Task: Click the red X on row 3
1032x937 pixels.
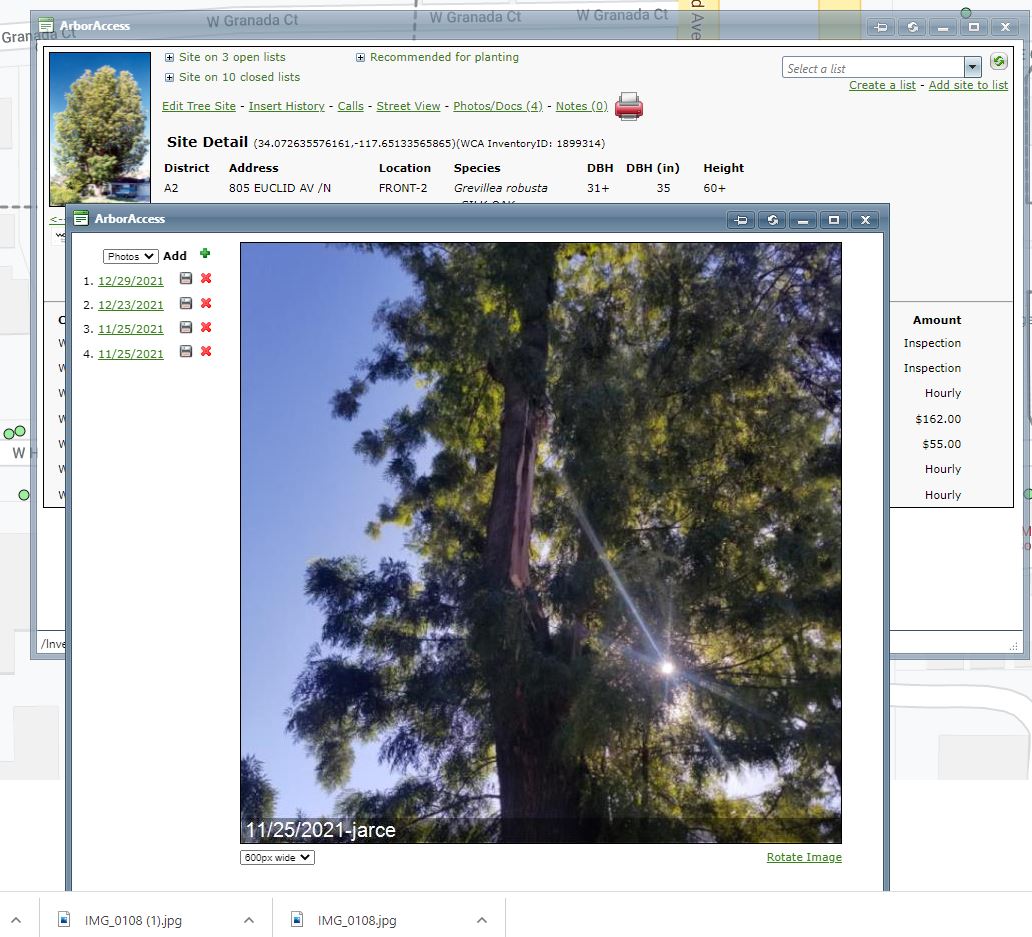Action: pyautogui.click(x=206, y=328)
